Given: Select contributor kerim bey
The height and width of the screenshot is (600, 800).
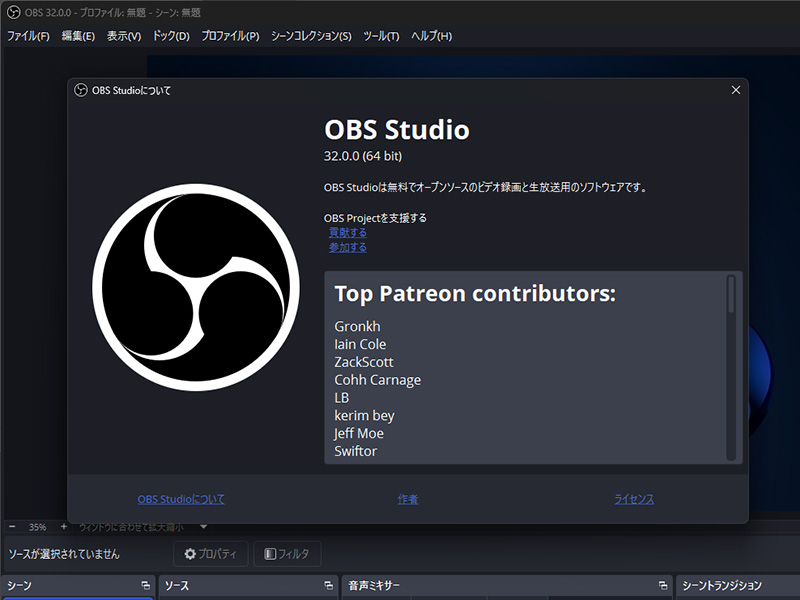Looking at the screenshot, I should [x=364, y=416].
